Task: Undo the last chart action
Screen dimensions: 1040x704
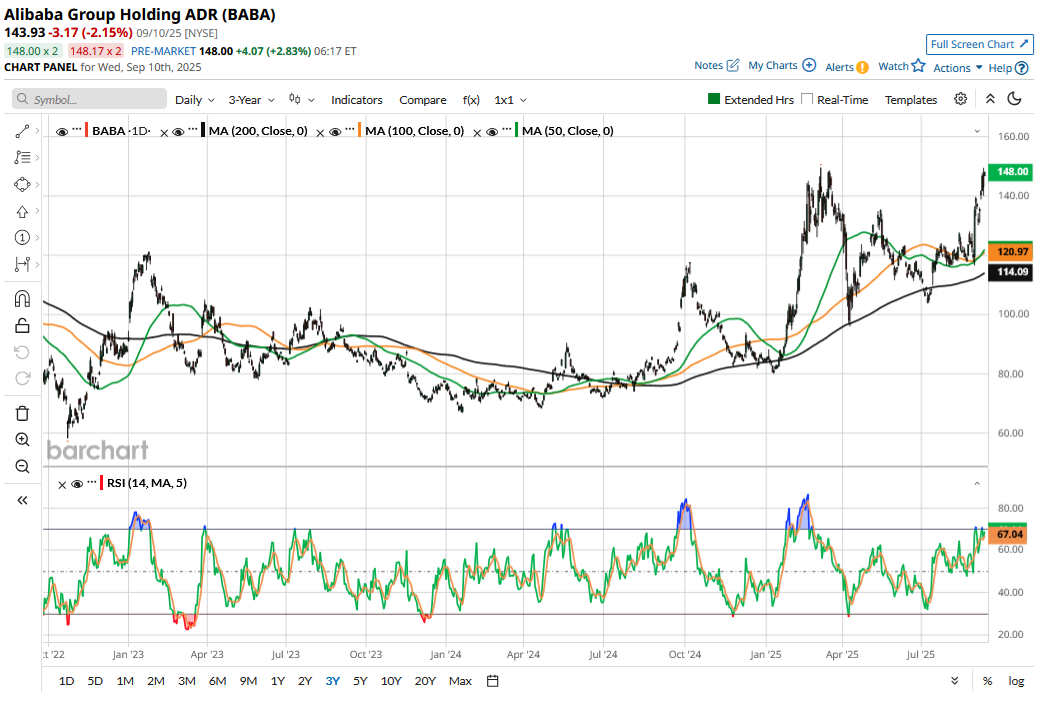Action: click(22, 352)
